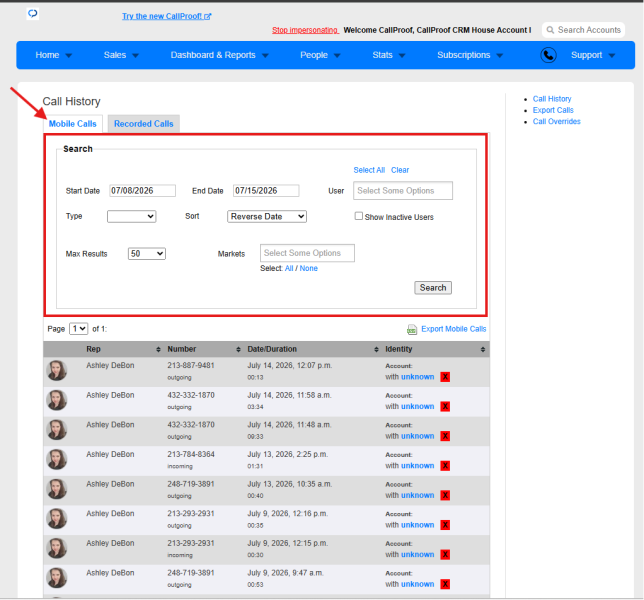
Task: Sort table by Rep column arrows
Action: [159, 349]
